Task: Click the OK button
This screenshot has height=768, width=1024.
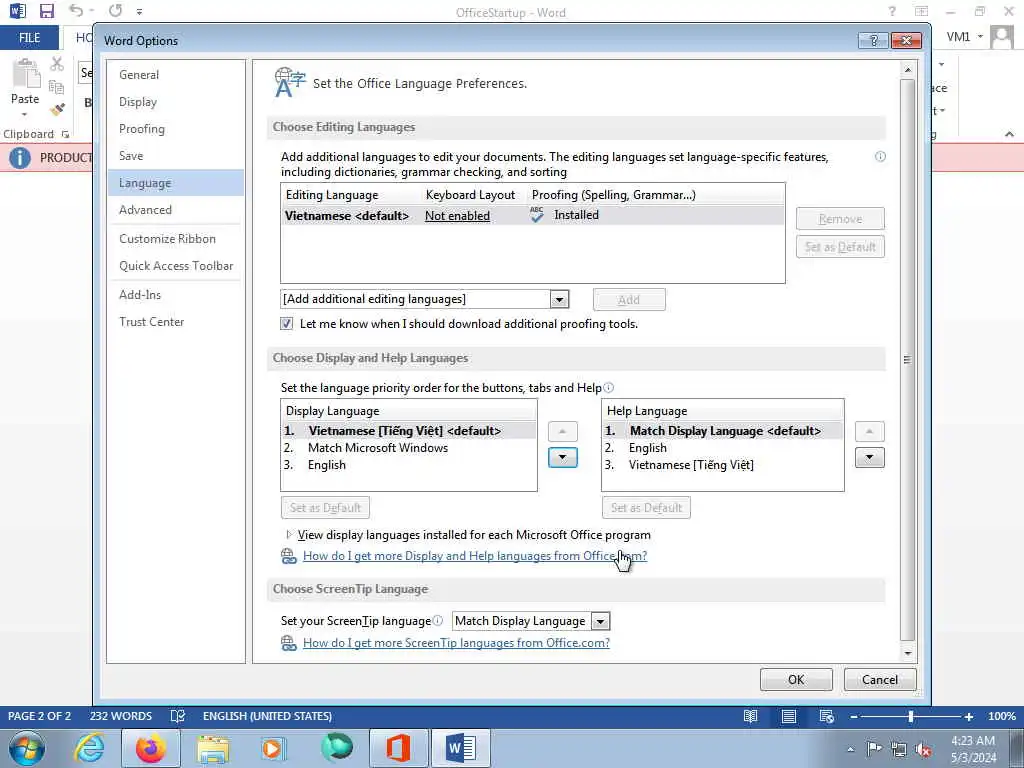Action: point(796,679)
